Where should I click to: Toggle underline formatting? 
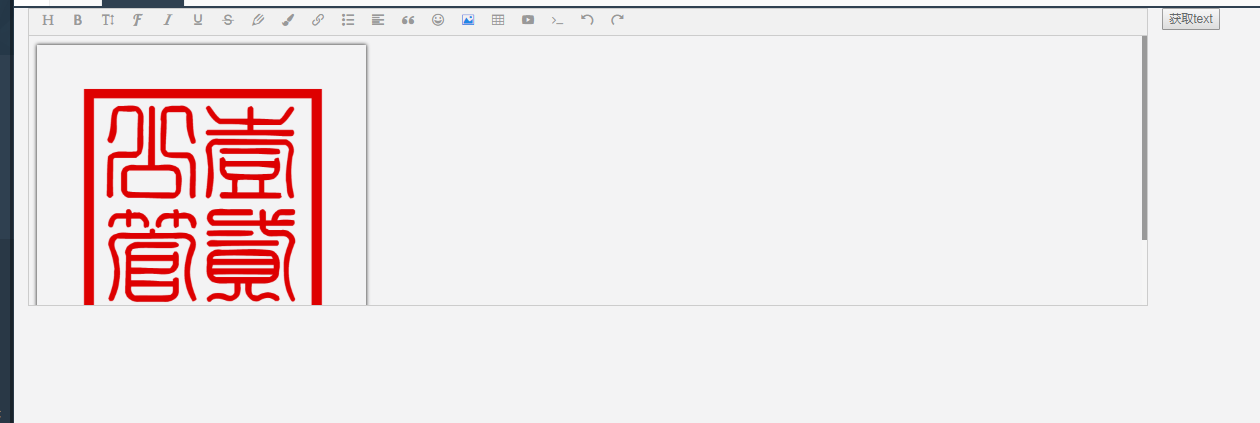(198, 20)
